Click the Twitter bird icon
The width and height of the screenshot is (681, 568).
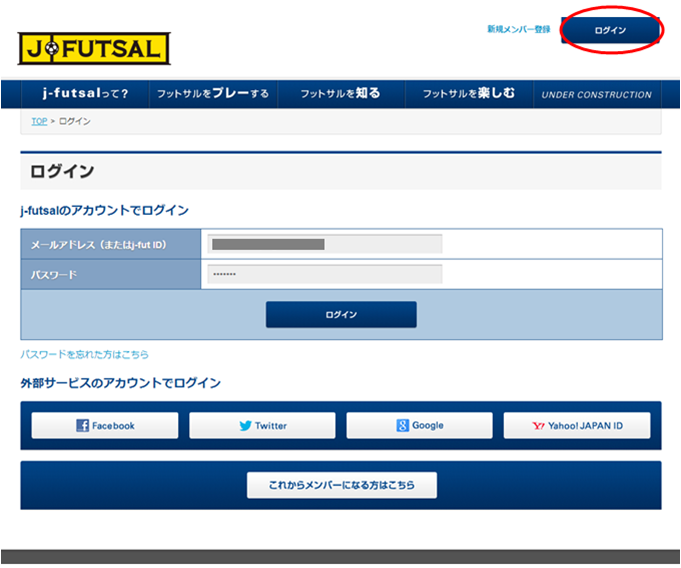(245, 426)
